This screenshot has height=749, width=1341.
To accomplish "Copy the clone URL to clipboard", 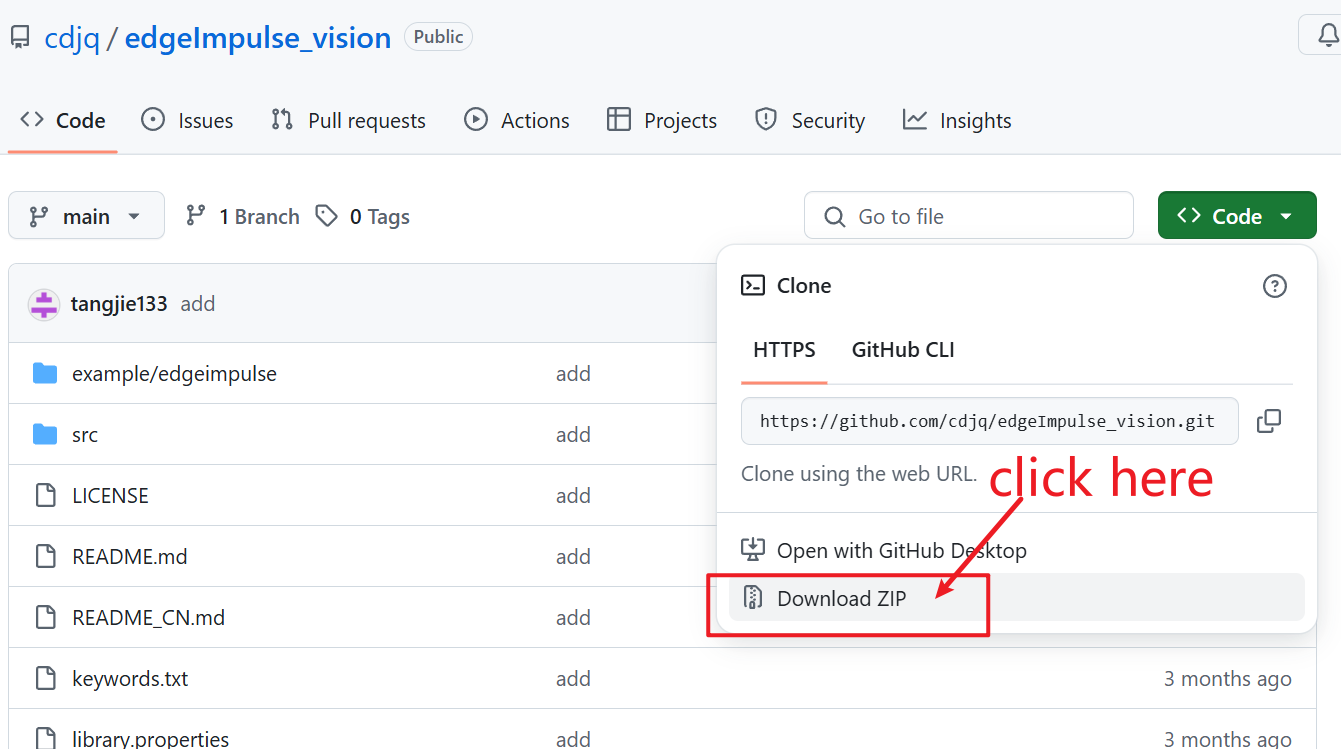I will 1269,421.
